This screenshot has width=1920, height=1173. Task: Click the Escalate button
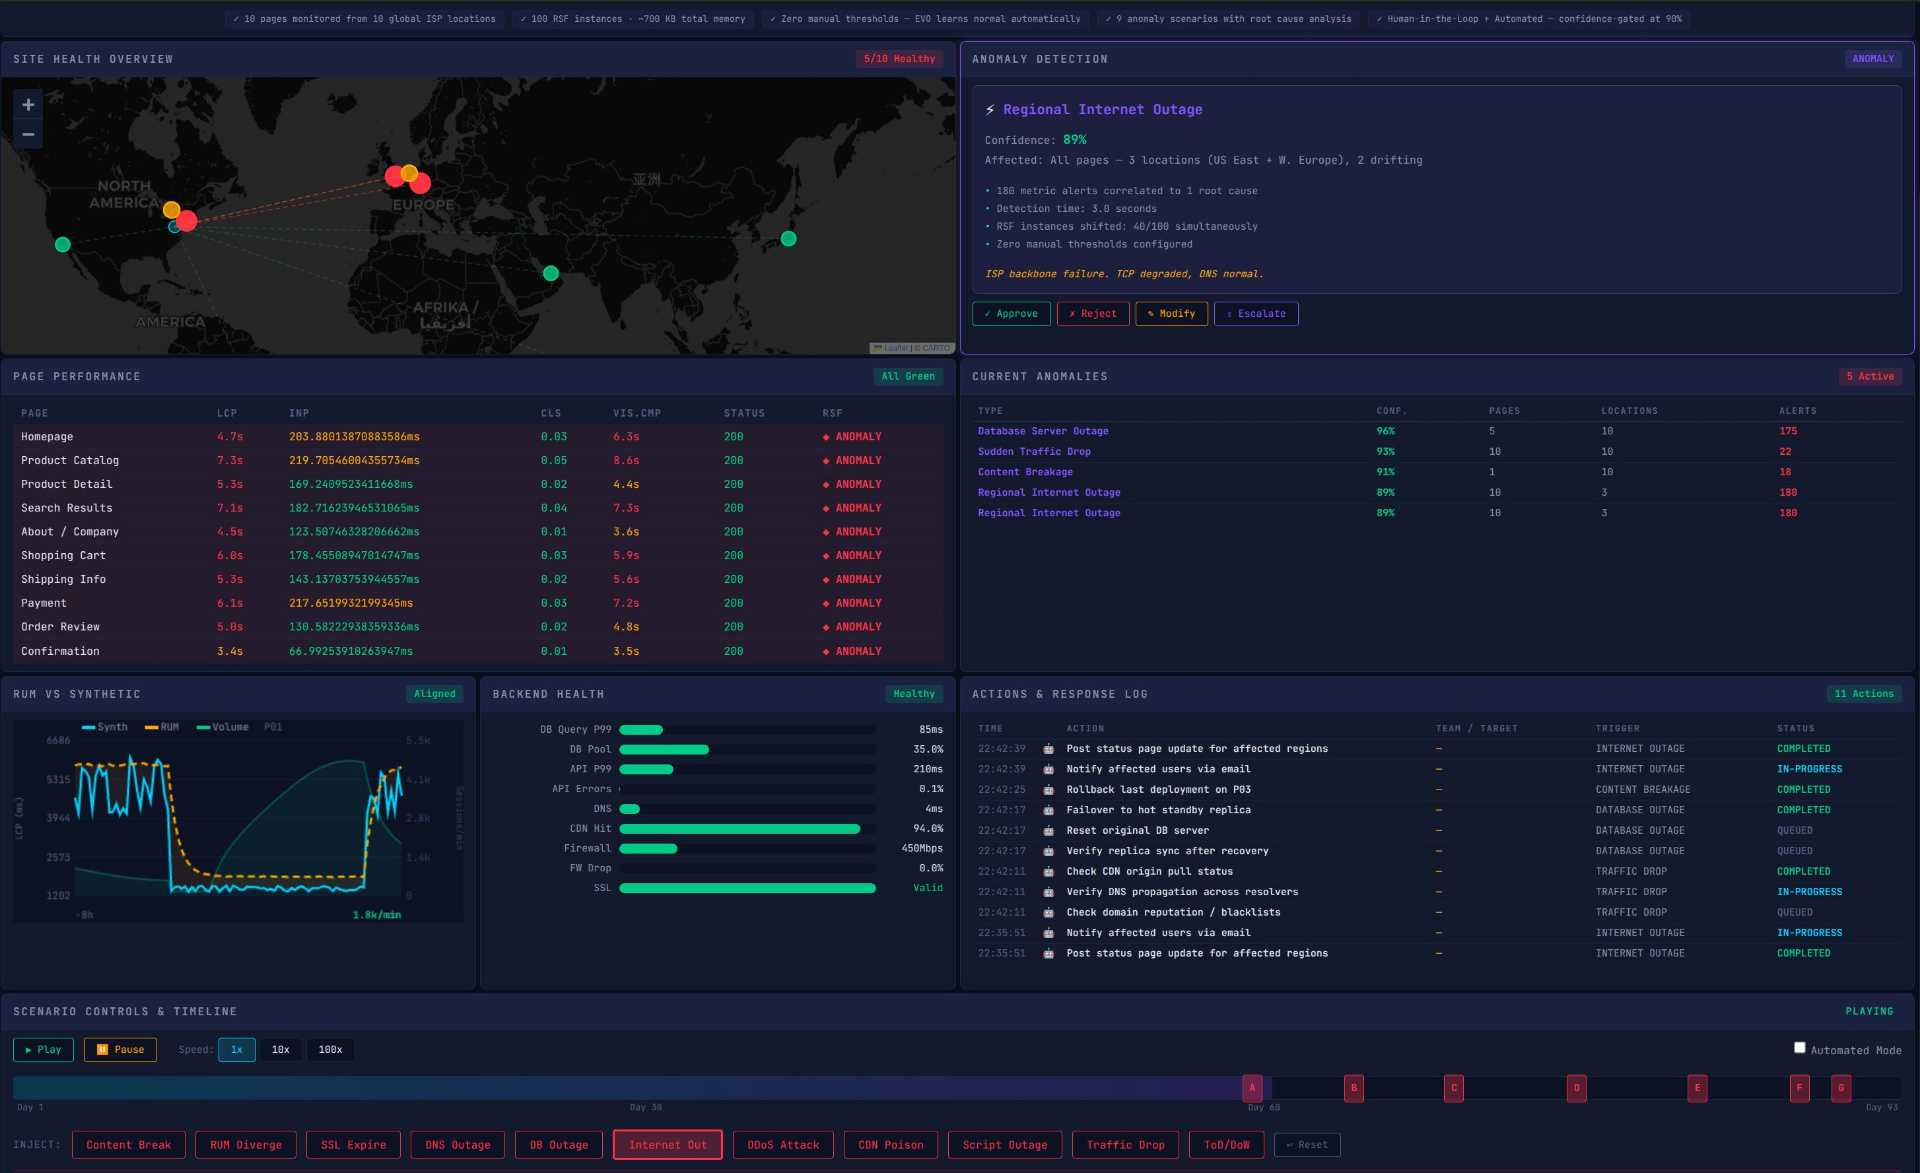1256,313
